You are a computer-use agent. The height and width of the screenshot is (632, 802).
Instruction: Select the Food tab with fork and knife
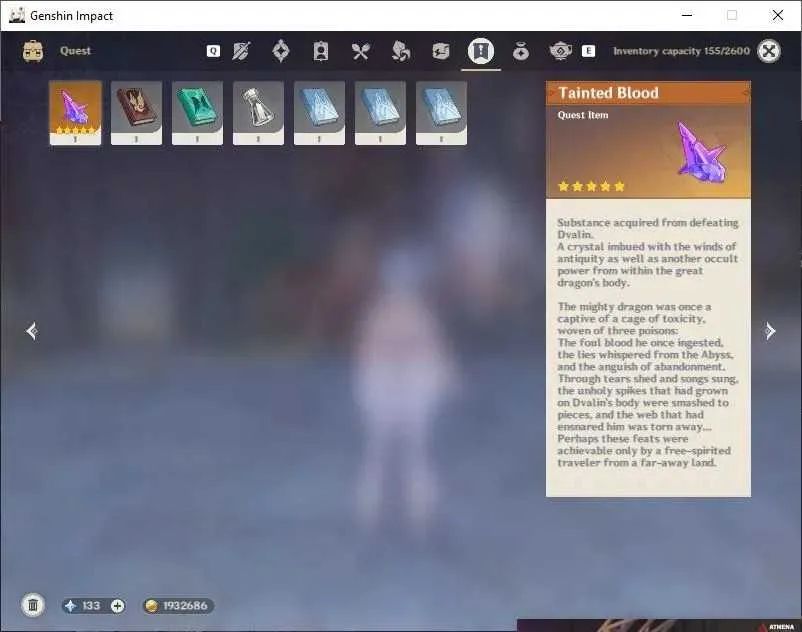361,51
